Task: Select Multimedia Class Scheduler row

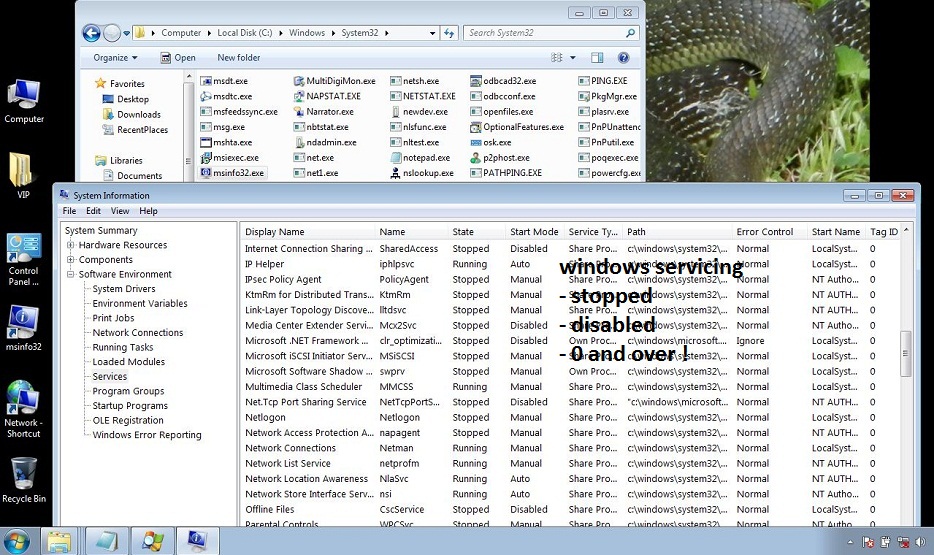Action: click(x=571, y=387)
